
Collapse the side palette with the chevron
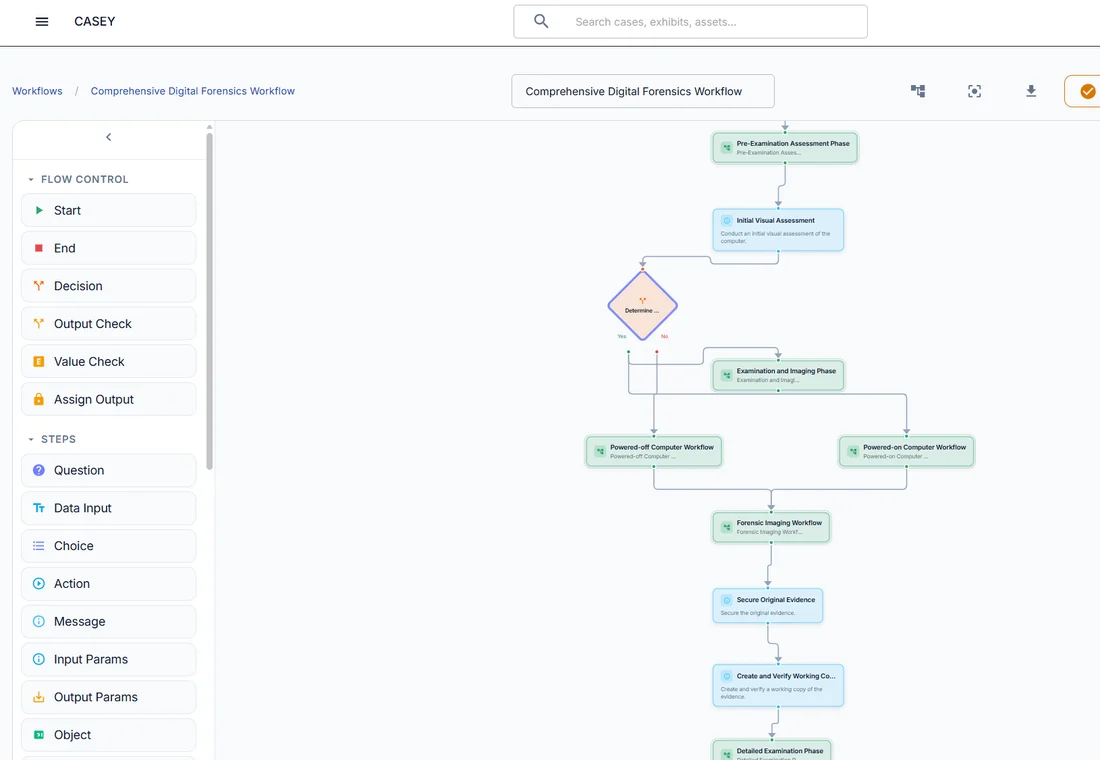point(109,137)
